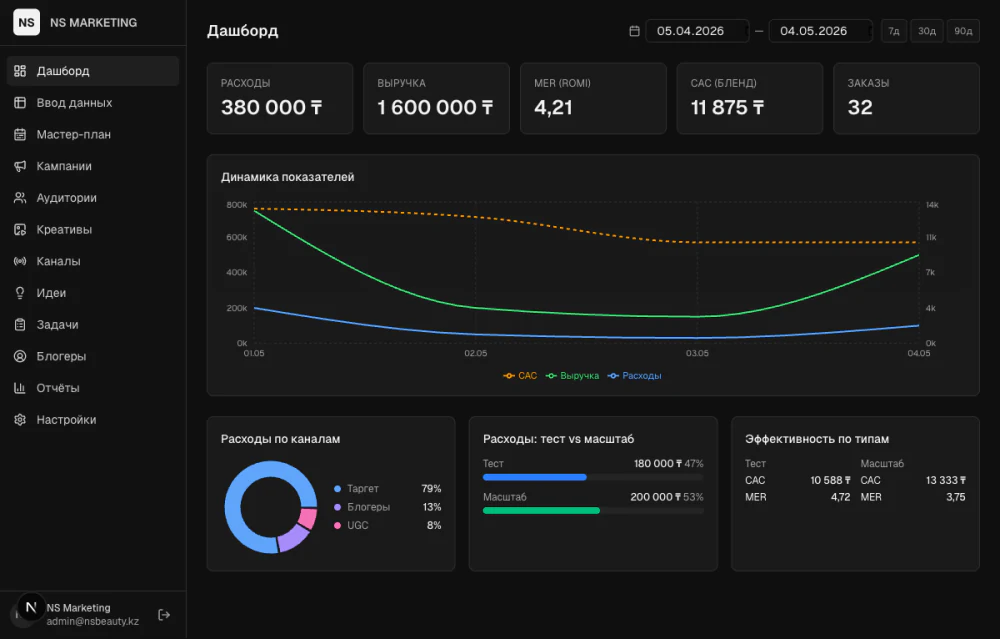Click the blue Тест spending progress bar
The image size is (1000, 639).
point(534,477)
